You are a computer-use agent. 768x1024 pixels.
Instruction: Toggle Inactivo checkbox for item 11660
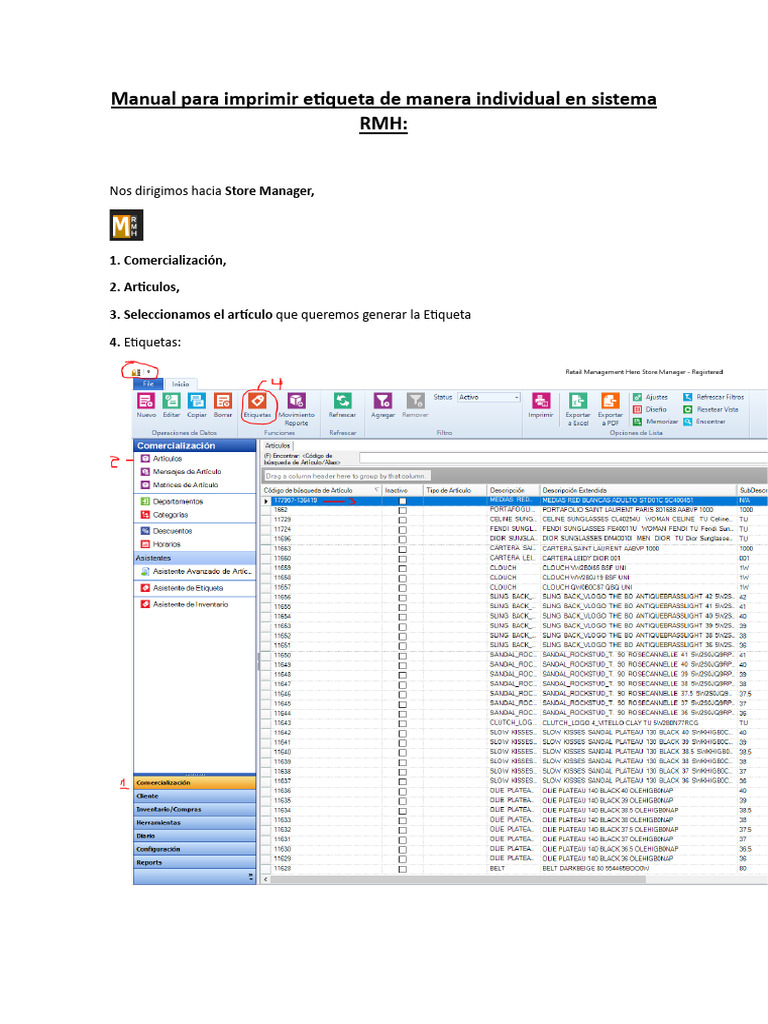[402, 559]
